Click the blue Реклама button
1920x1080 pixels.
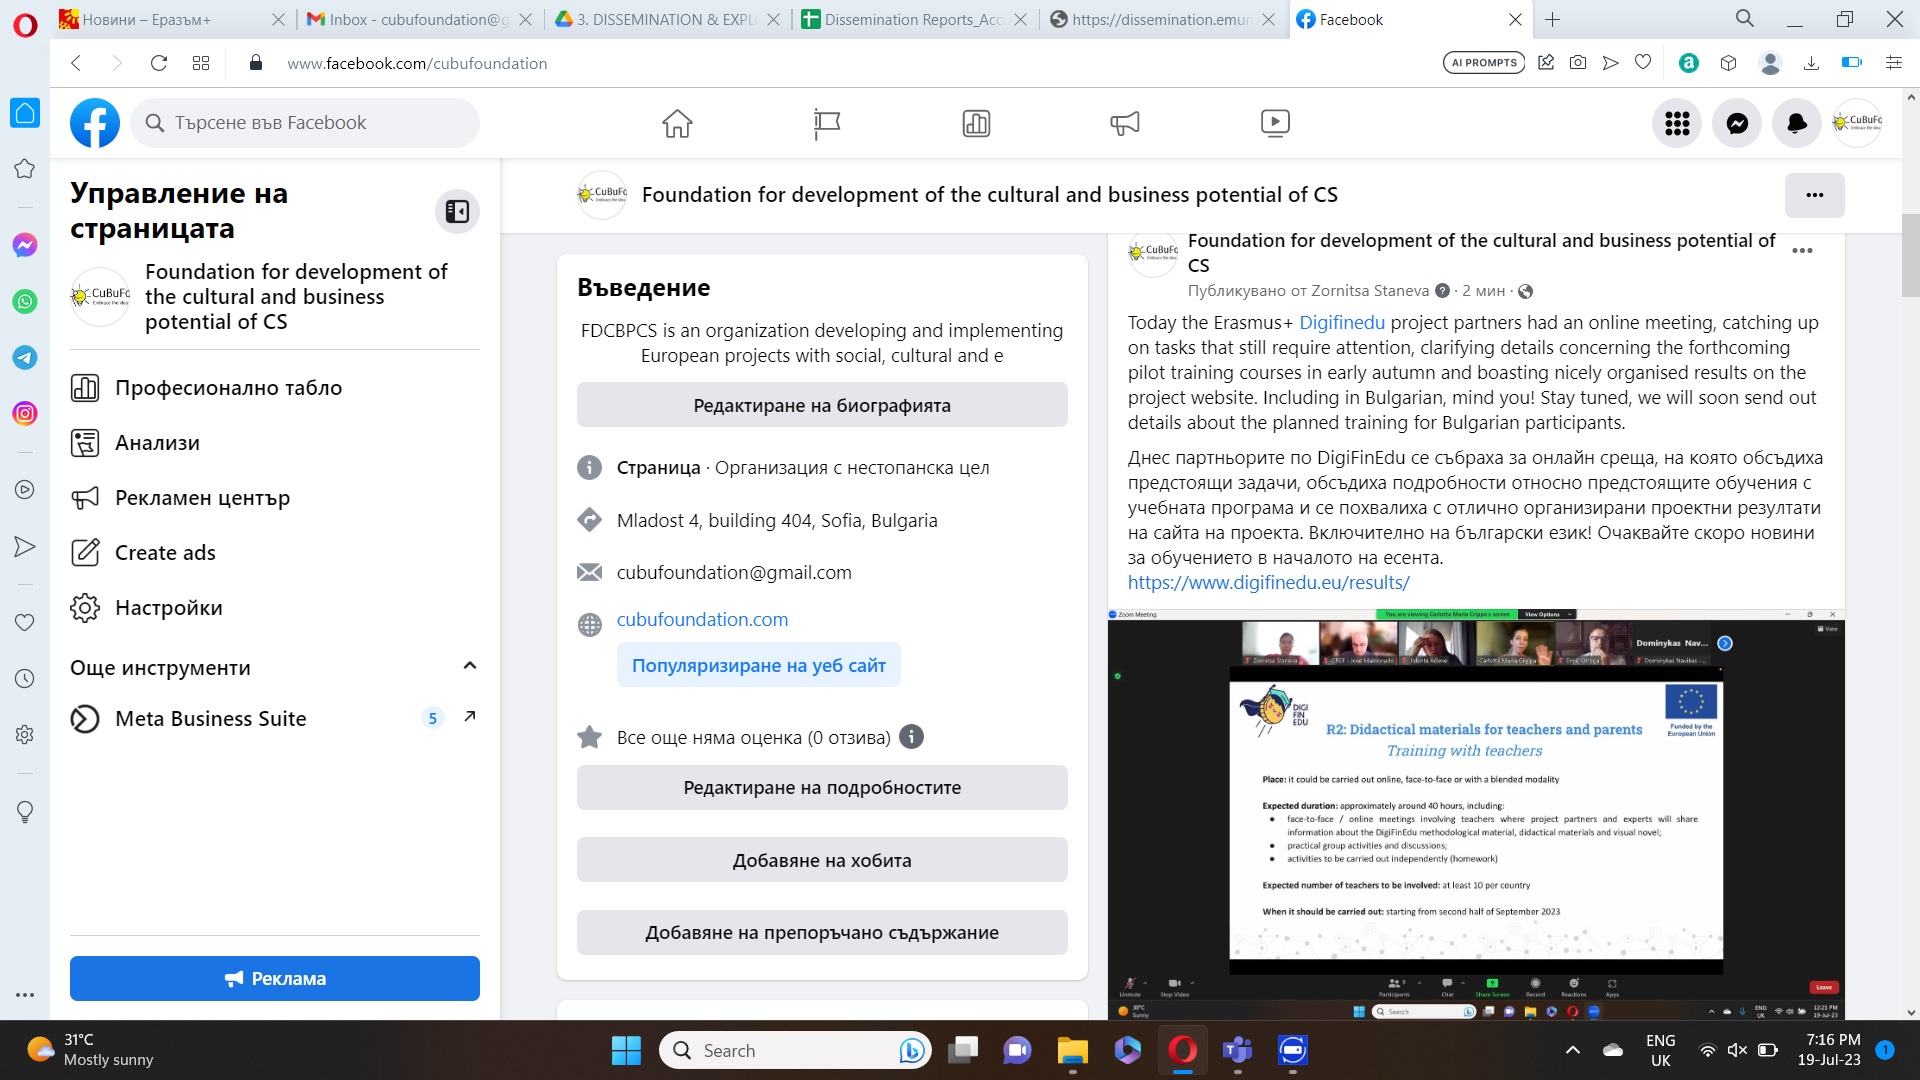coord(275,978)
